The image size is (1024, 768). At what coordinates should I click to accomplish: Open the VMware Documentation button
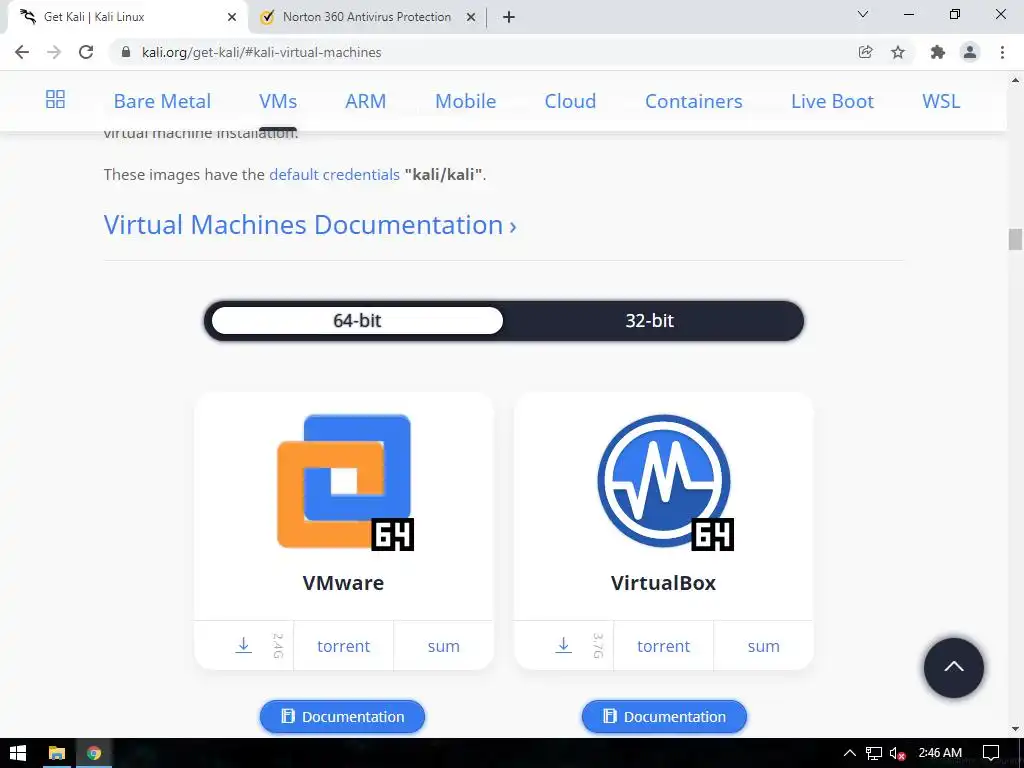coord(342,716)
